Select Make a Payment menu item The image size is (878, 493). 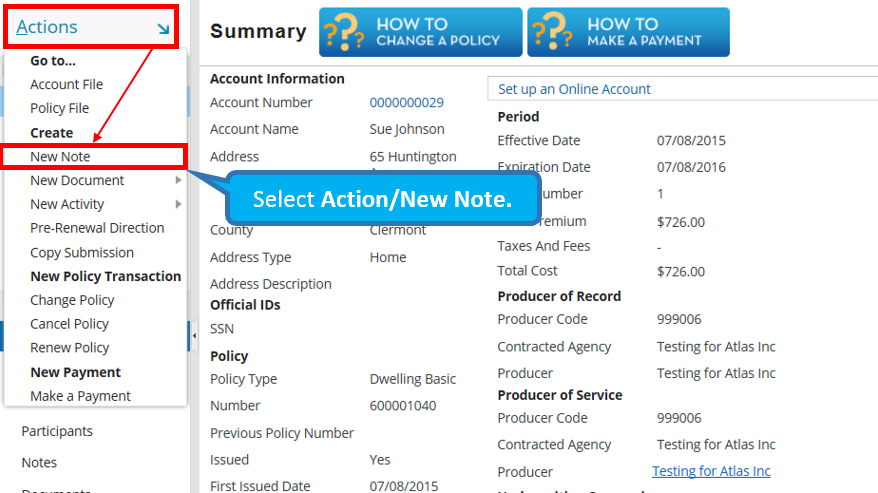point(80,396)
